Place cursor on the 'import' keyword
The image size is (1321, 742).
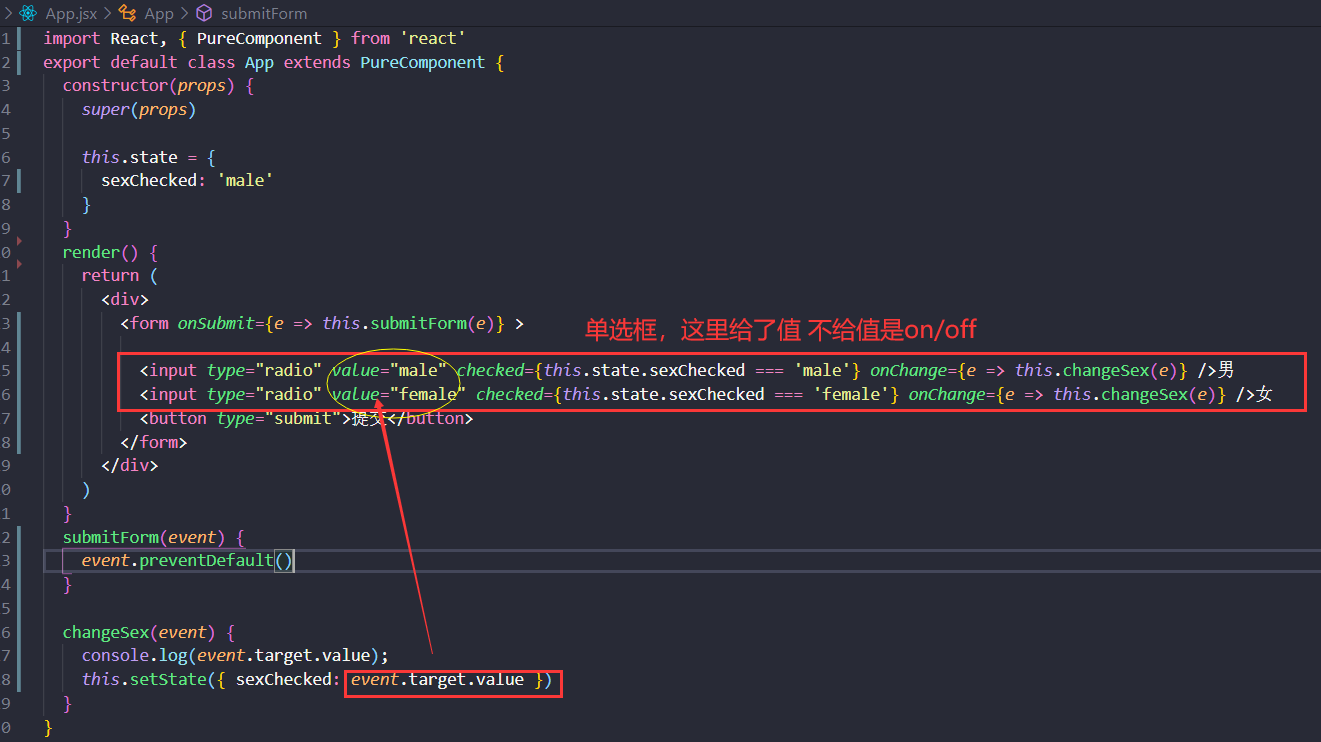[72, 38]
